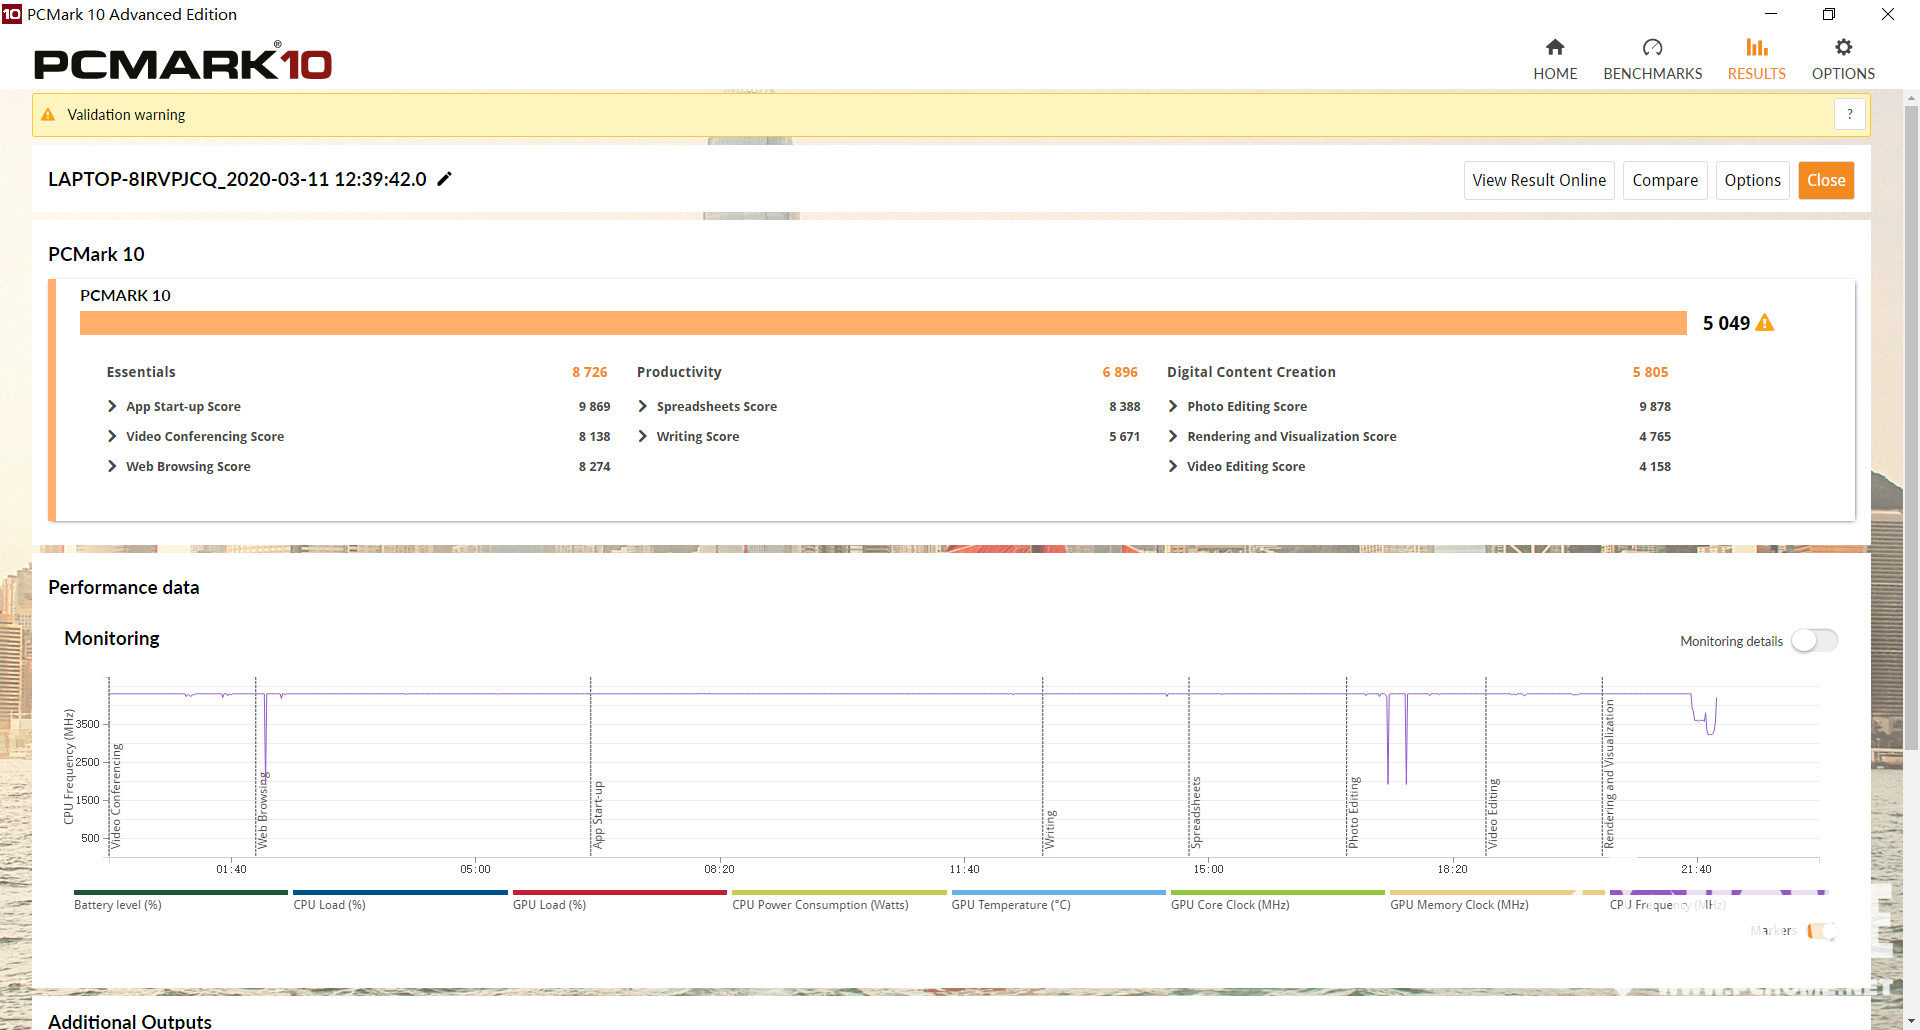
Task: Expand the Web Browsing Score row
Action: [x=112, y=466]
